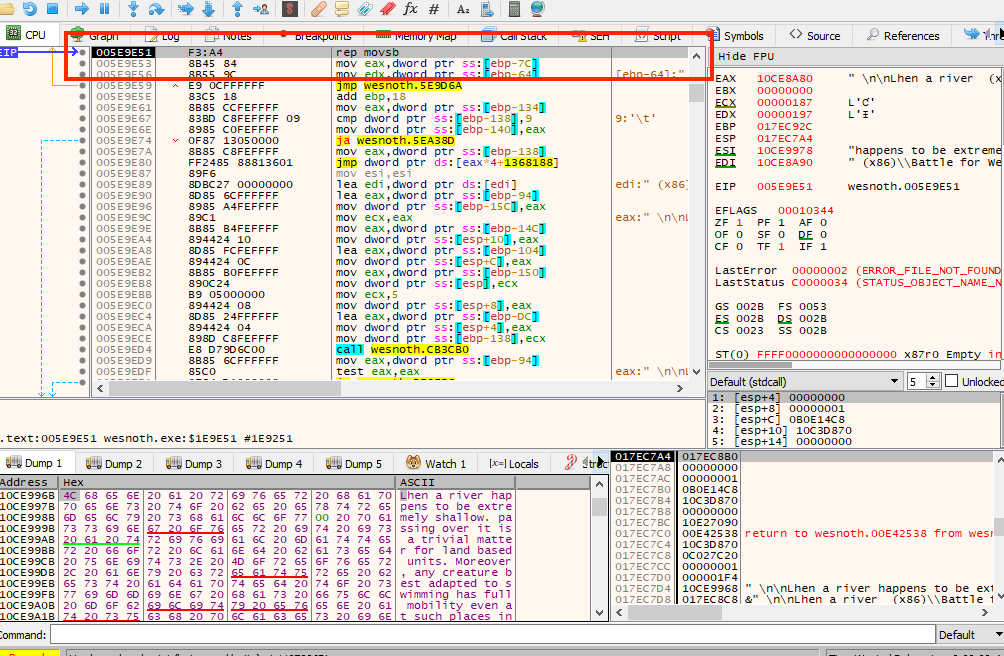The height and width of the screenshot is (656, 1004).
Task: Restart the debugged program
Action: pyautogui.click(x=29, y=8)
